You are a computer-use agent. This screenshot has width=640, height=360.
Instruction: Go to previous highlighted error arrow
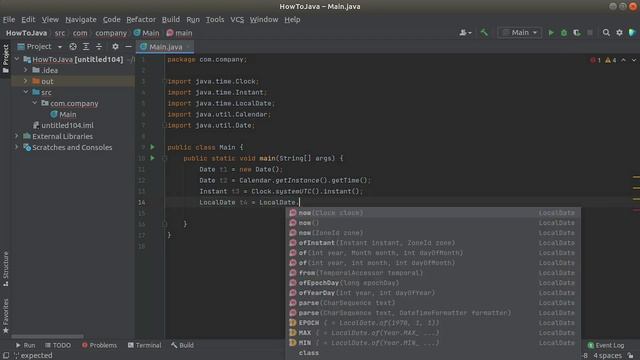623,60
